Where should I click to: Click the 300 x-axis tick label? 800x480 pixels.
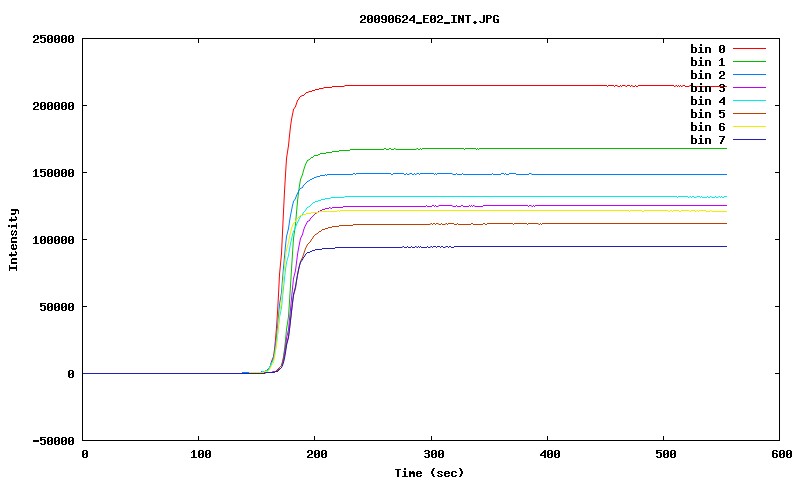pos(434,454)
